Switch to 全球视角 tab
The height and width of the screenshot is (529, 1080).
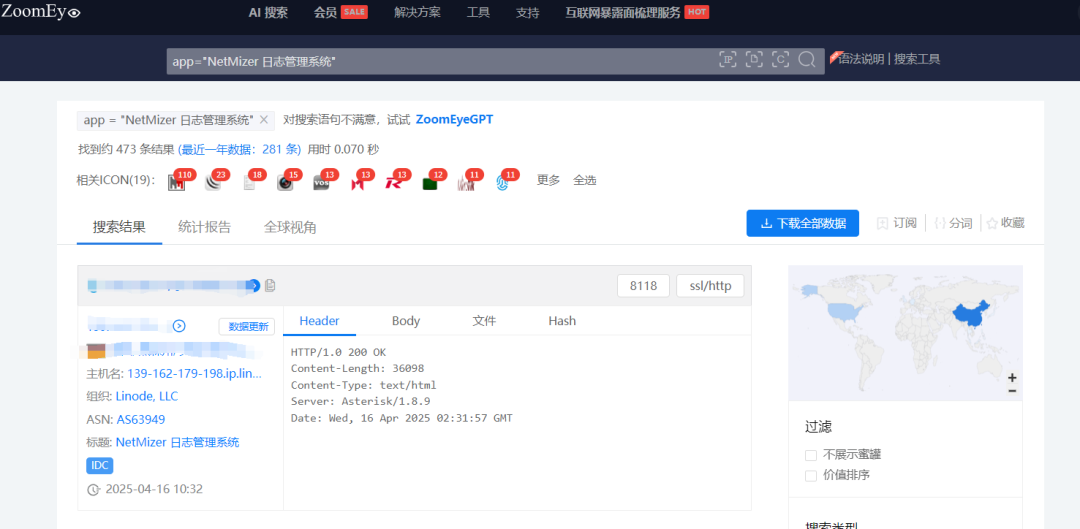(290, 227)
